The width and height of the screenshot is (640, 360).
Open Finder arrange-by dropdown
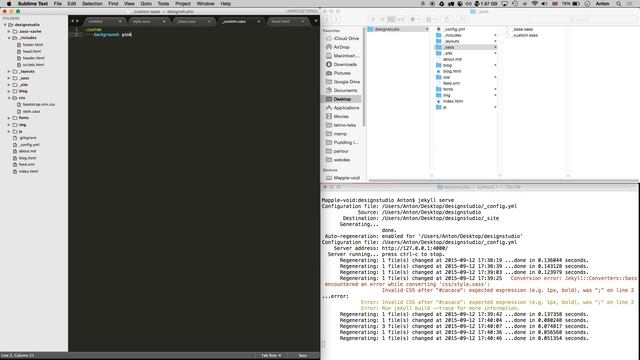(430, 20)
